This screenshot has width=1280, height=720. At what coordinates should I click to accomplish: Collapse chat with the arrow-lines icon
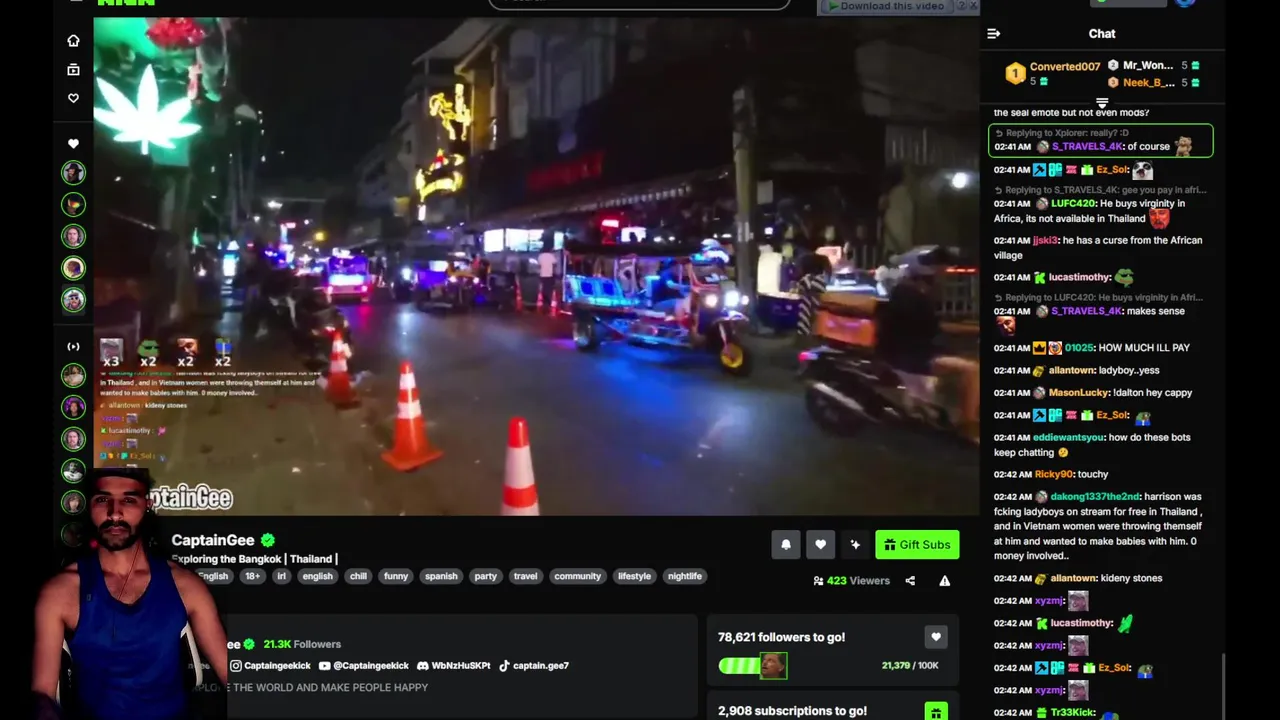993,34
